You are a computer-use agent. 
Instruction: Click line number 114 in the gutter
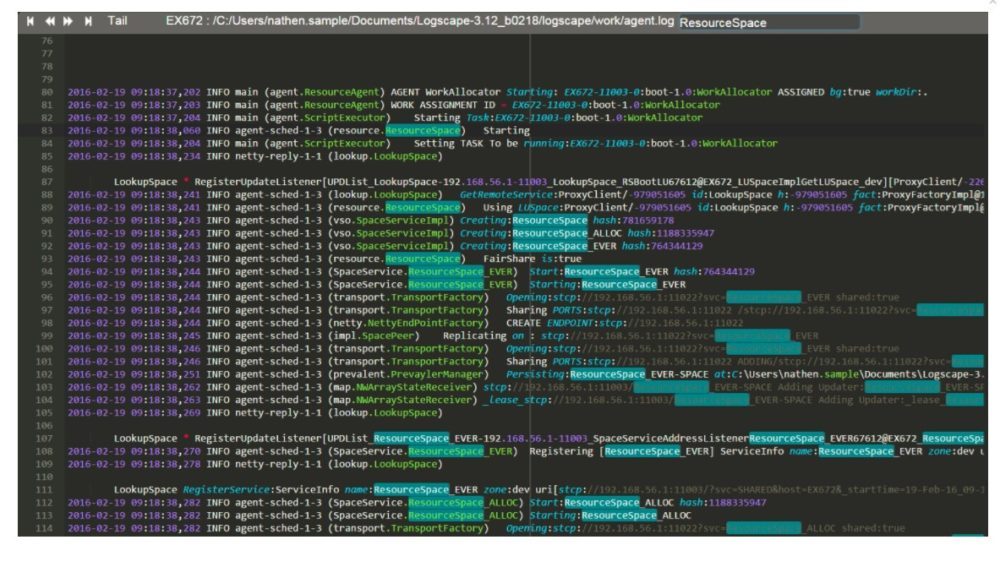[x=46, y=528]
